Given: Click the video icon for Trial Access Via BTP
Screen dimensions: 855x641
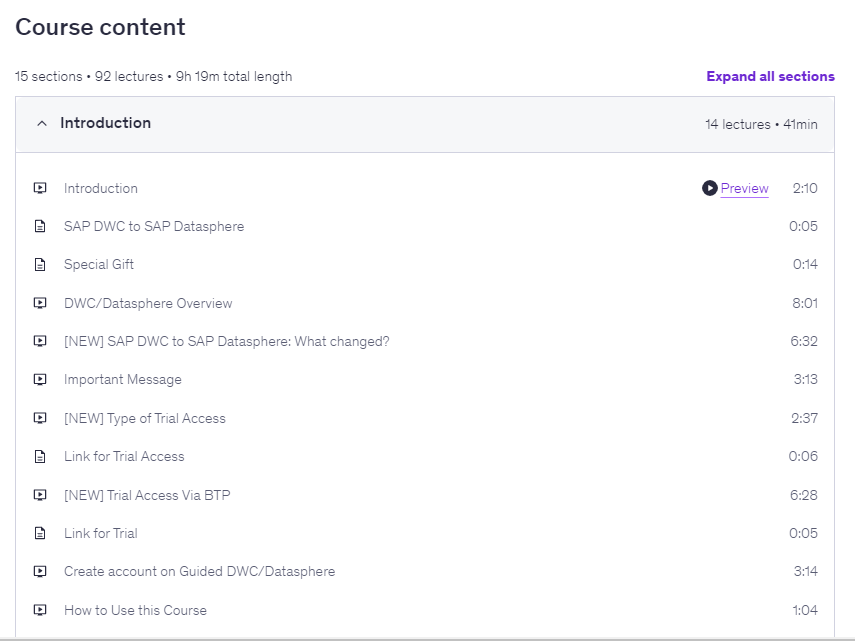Looking at the screenshot, I should coord(40,495).
